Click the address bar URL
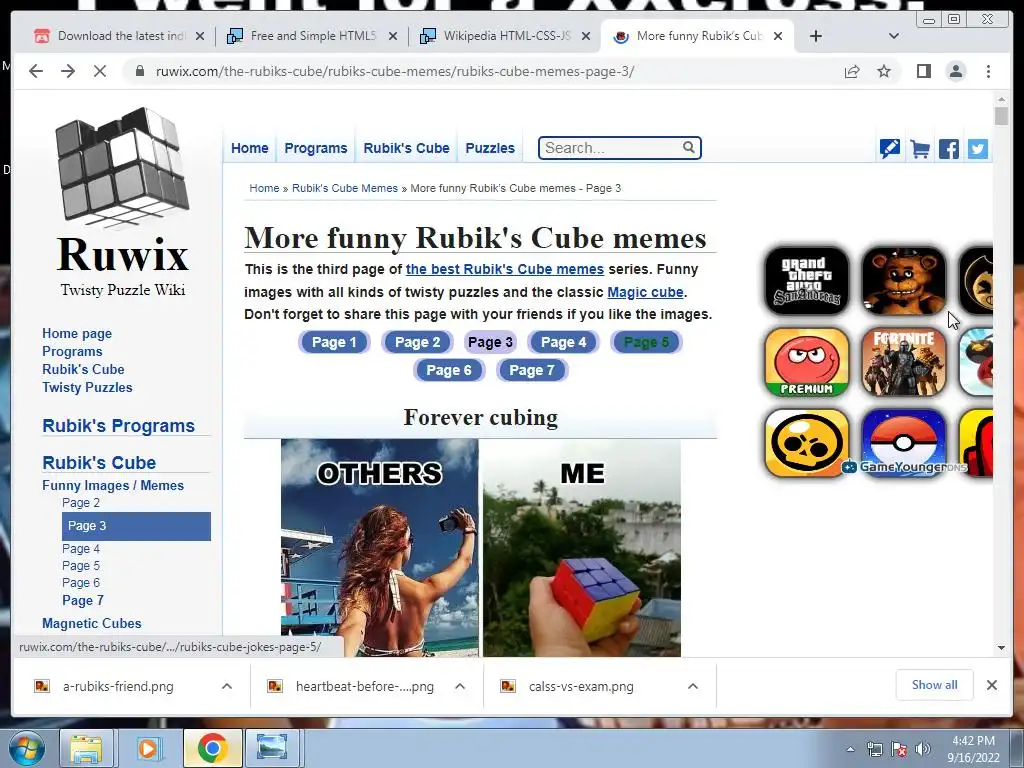 (394, 71)
